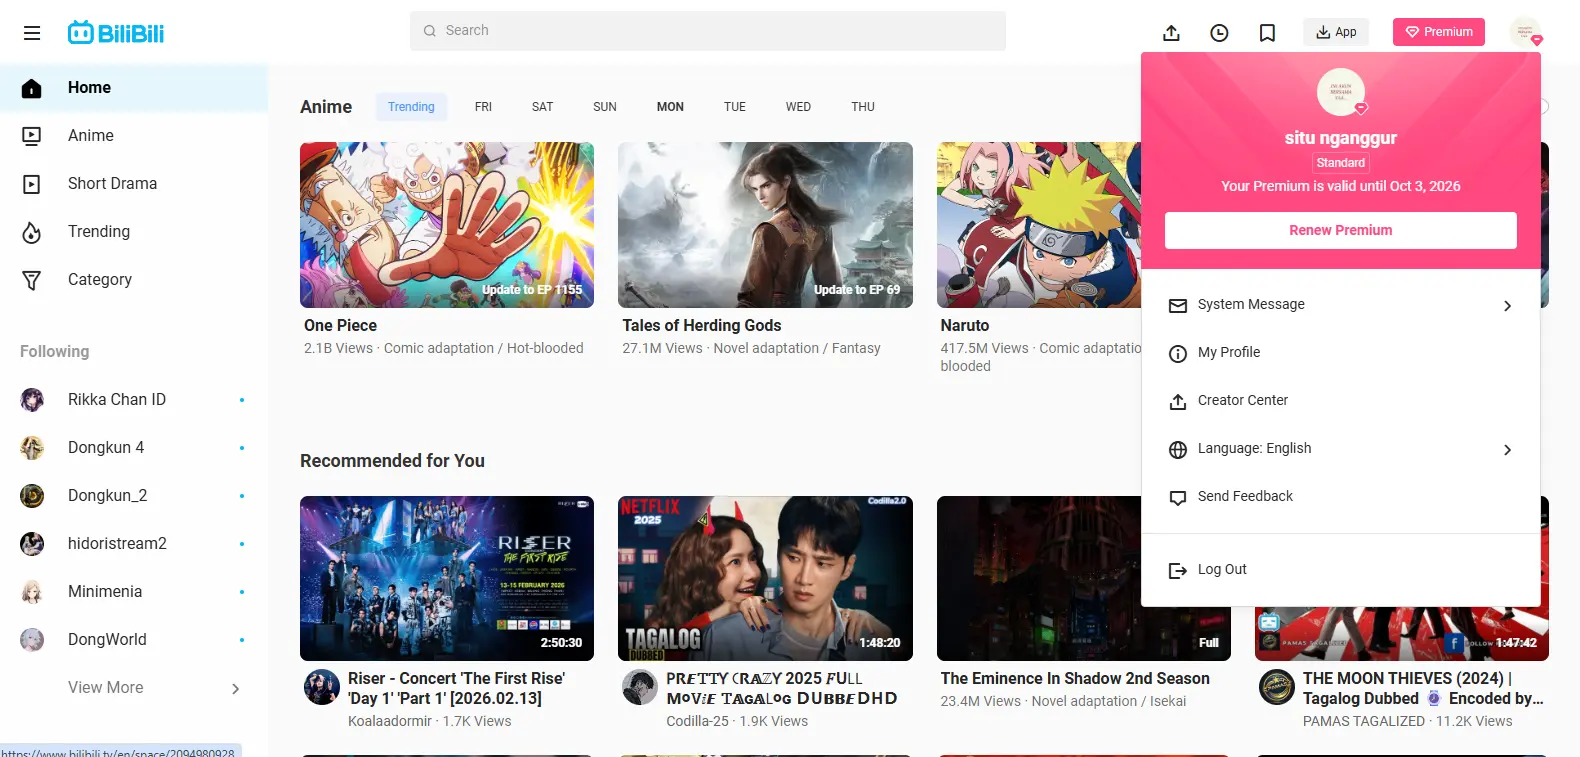Click Koalaadormir uploader avatar

[x=322, y=687]
